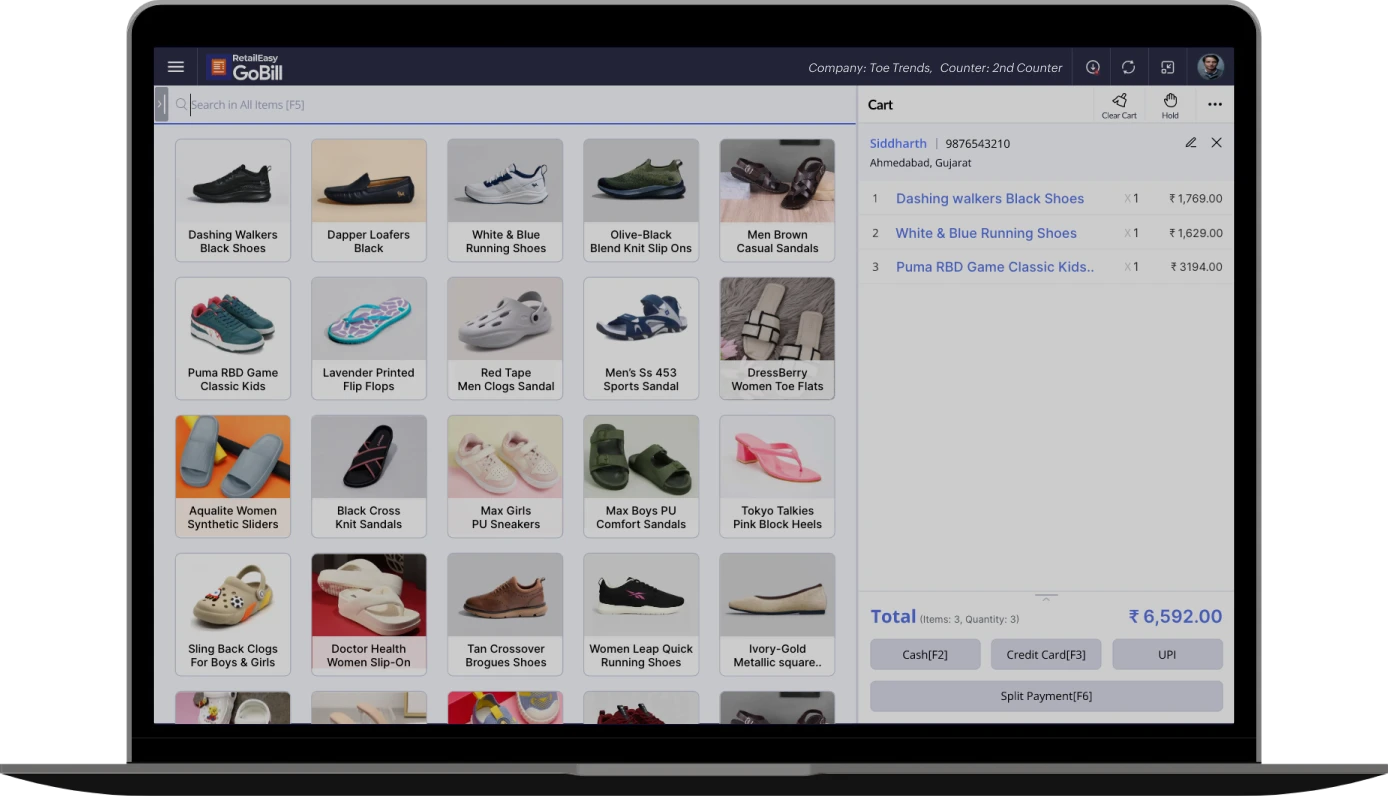Refresh data with the sync icon
1388x796 pixels.
1129,67
